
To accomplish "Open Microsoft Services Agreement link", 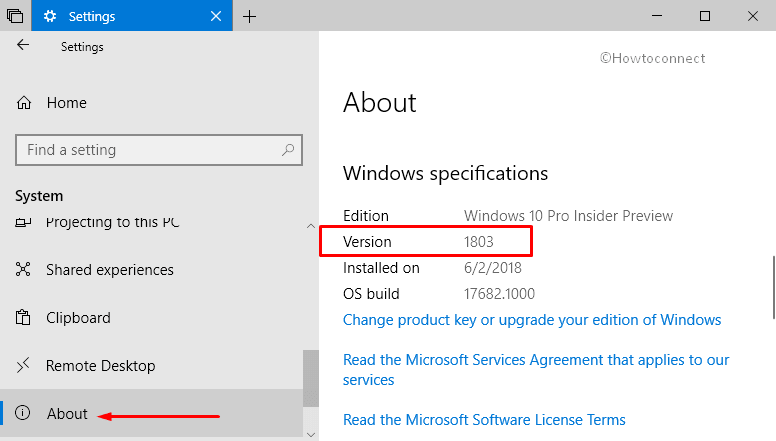I will coord(536,370).
